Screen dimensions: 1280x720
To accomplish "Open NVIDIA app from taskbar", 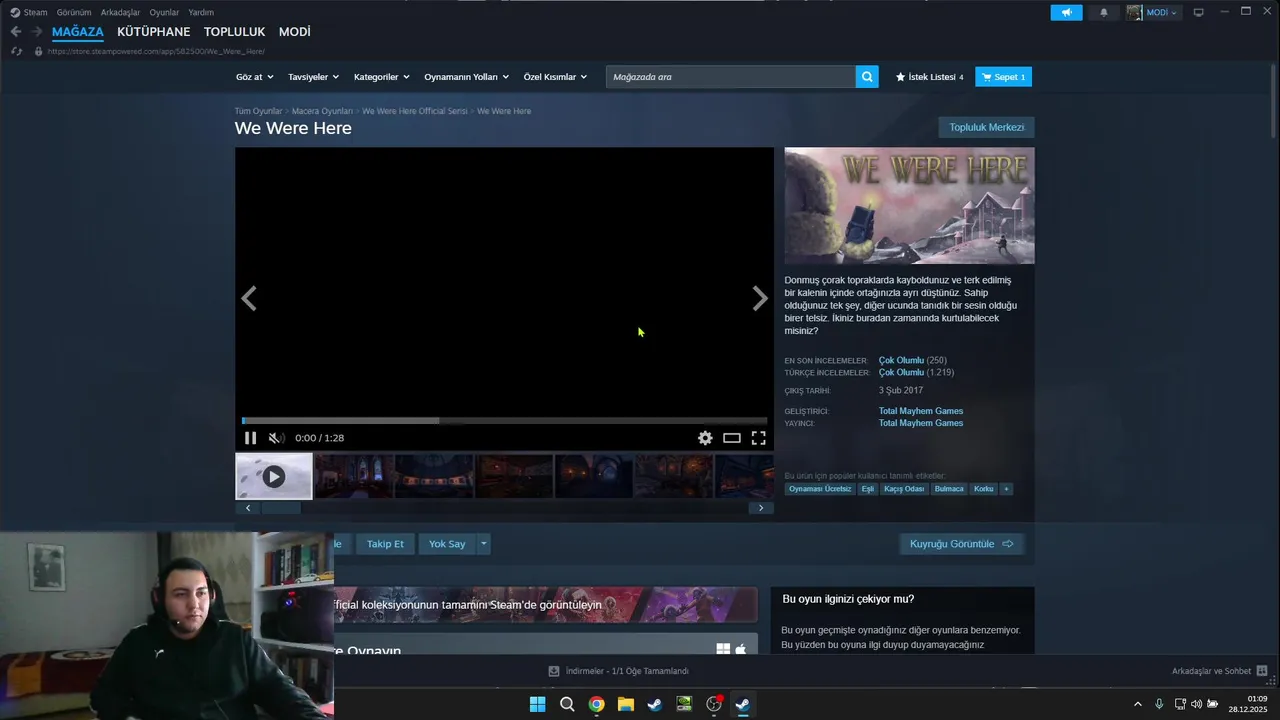I will click(684, 704).
